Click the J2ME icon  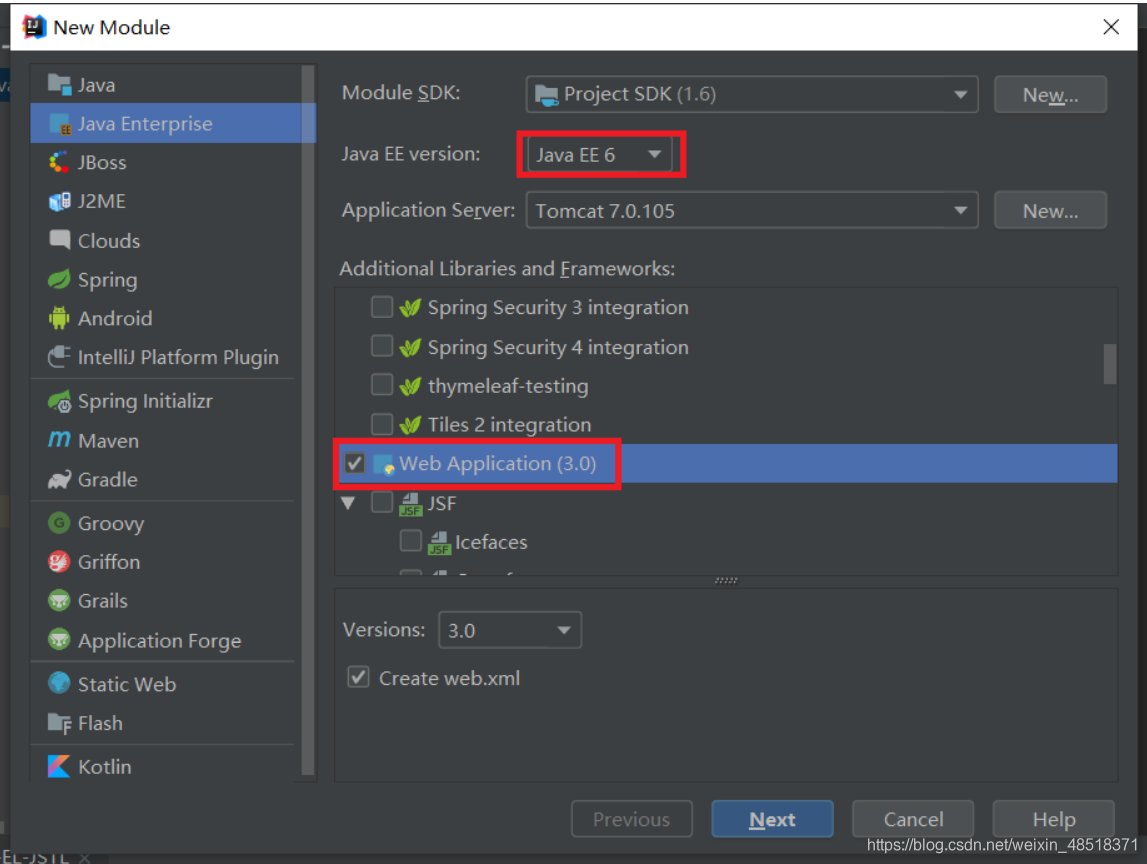click(59, 201)
